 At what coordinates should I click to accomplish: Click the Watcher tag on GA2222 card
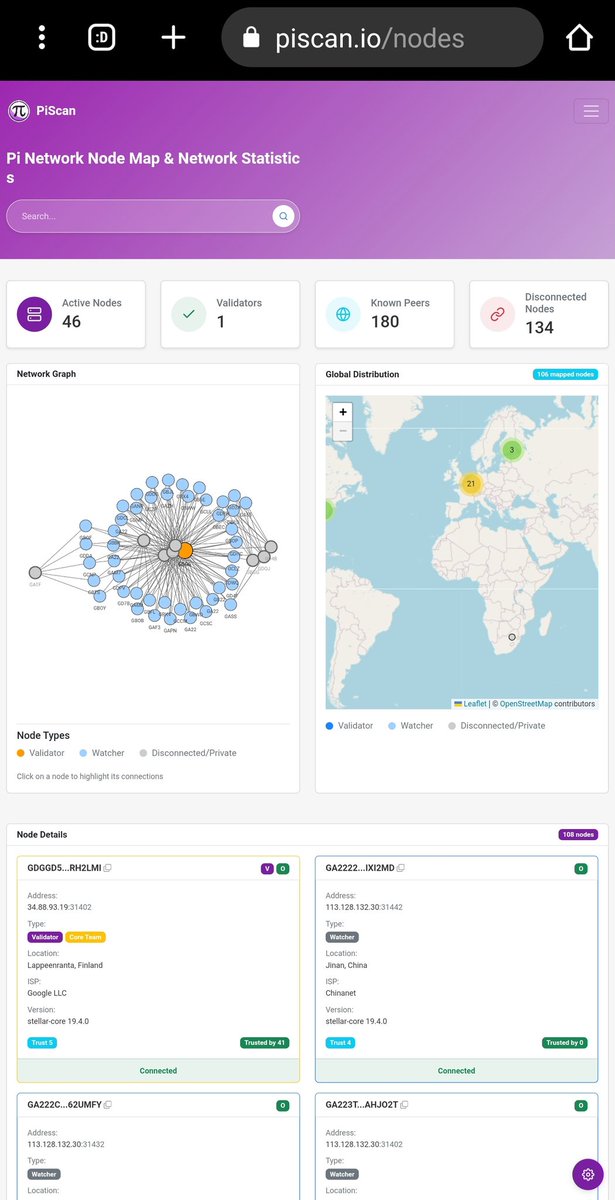342,937
